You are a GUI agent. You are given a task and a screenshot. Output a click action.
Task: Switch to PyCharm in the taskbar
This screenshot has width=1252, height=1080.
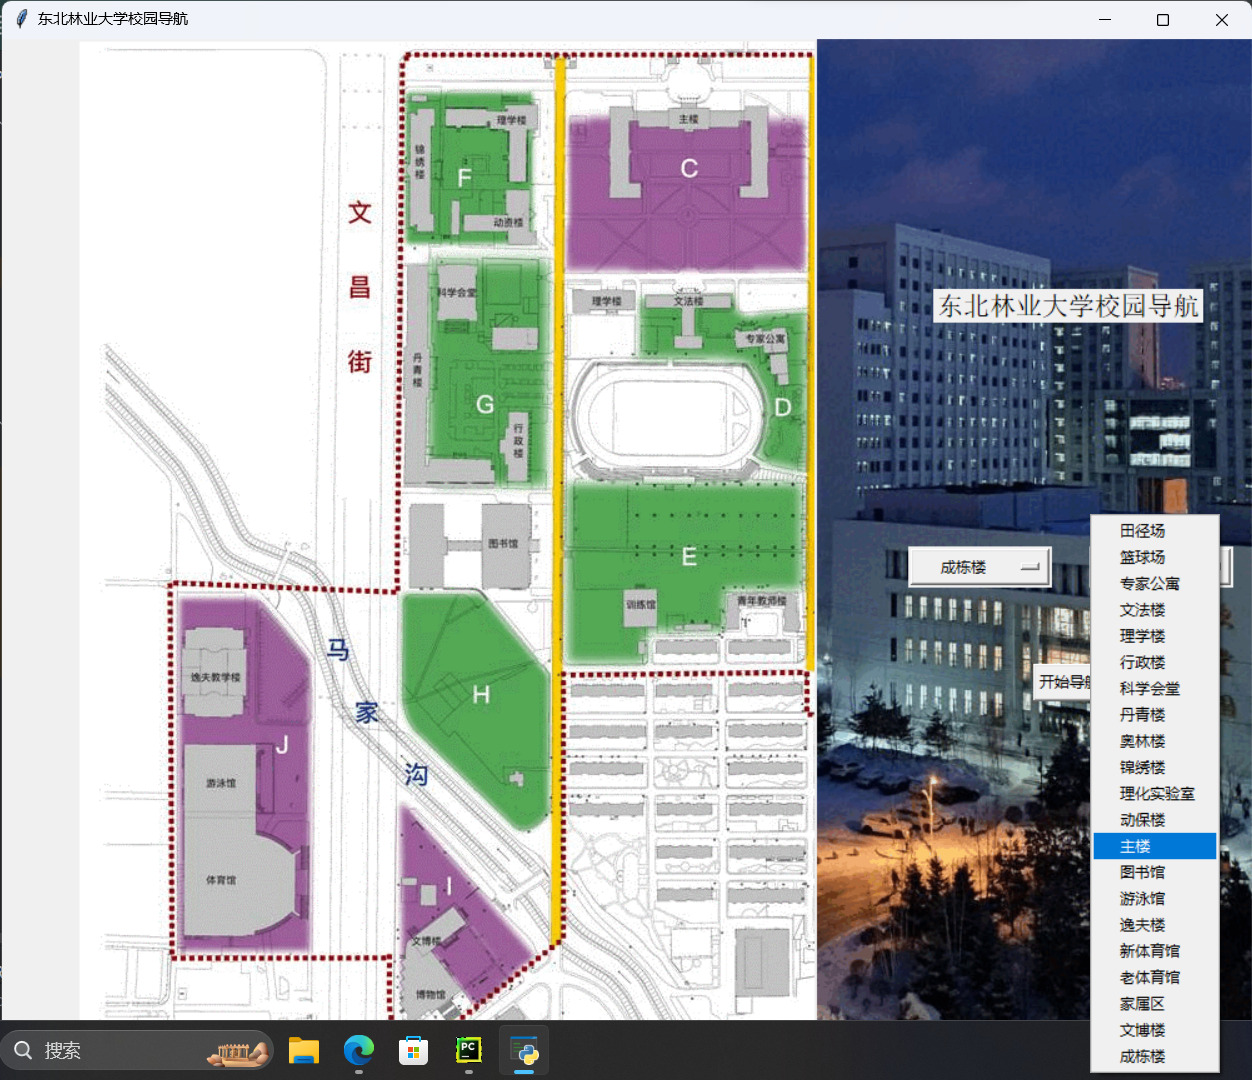(468, 1050)
